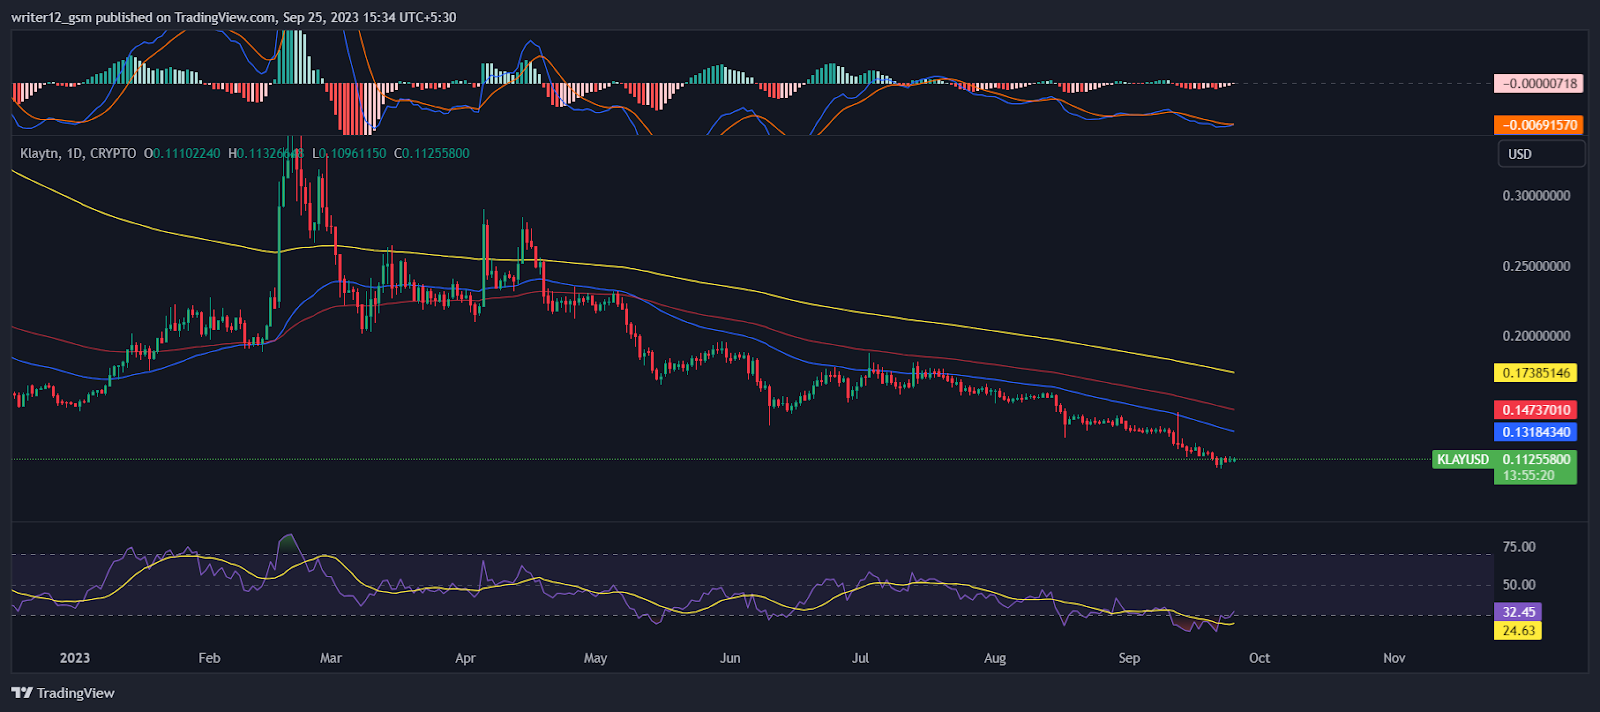Click the Apr label on time axis
Image resolution: width=1600 pixels, height=712 pixels.
tap(465, 658)
